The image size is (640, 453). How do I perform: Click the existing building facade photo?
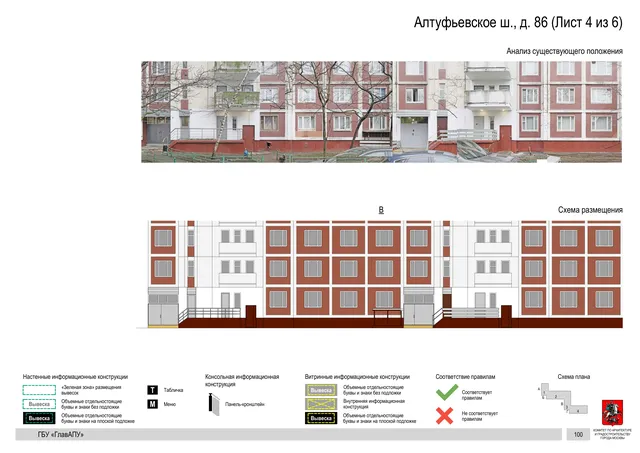381,112
